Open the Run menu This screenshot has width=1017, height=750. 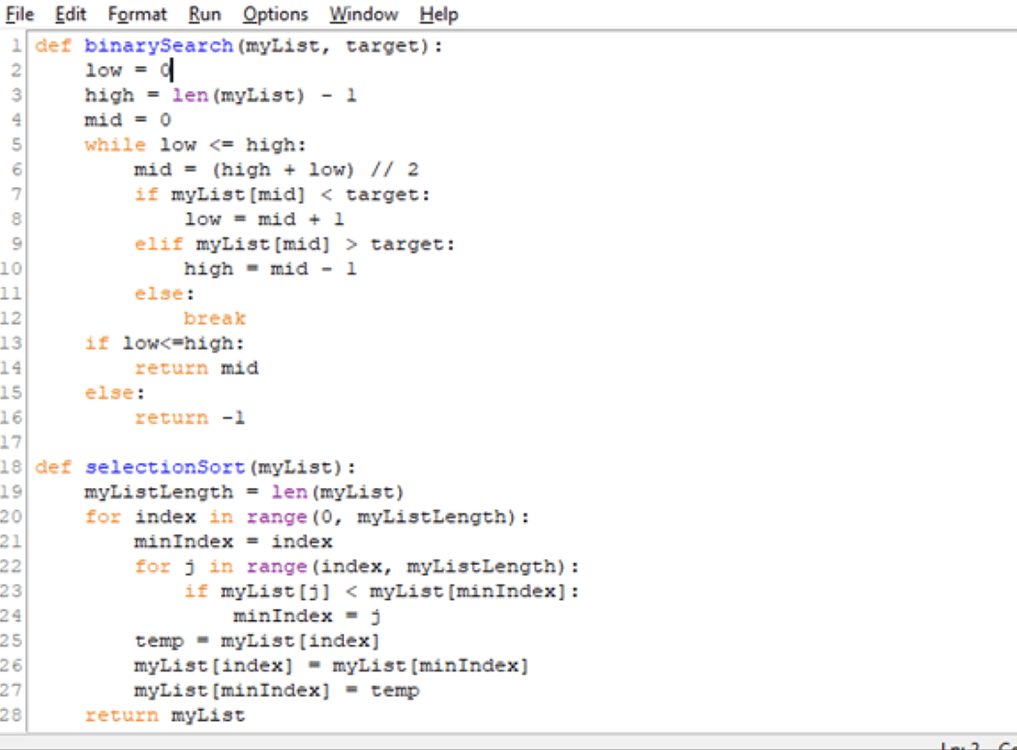coord(204,14)
